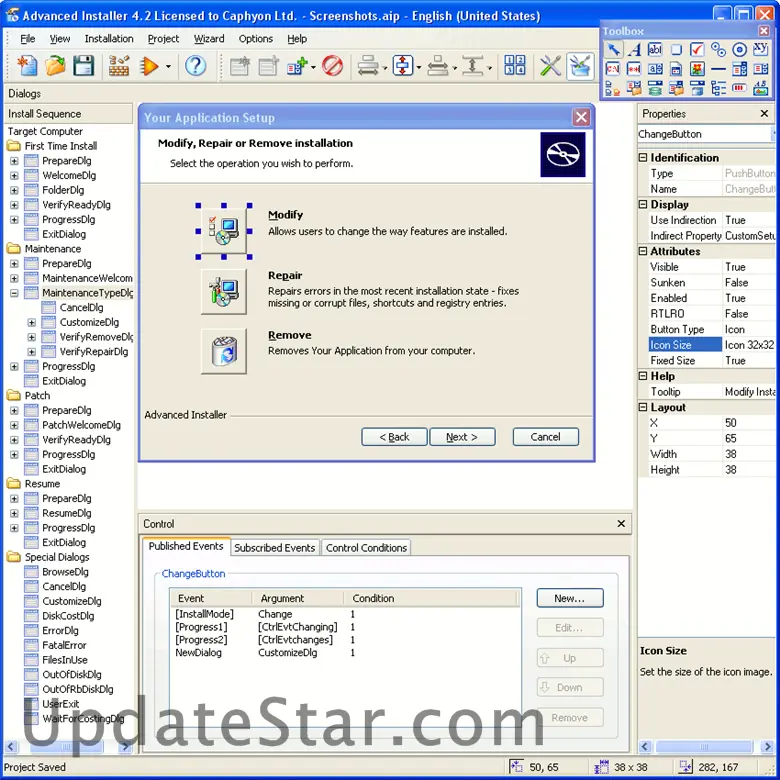The image size is (780, 780).
Task: Select the checkbox control tool in Toolbox
Action: (x=697, y=49)
